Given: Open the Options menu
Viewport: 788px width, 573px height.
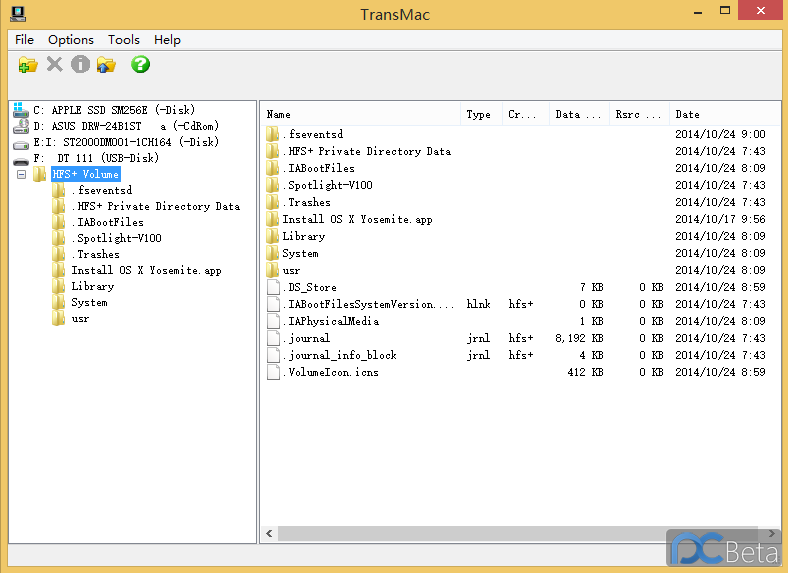Looking at the screenshot, I should pyautogui.click(x=71, y=40).
